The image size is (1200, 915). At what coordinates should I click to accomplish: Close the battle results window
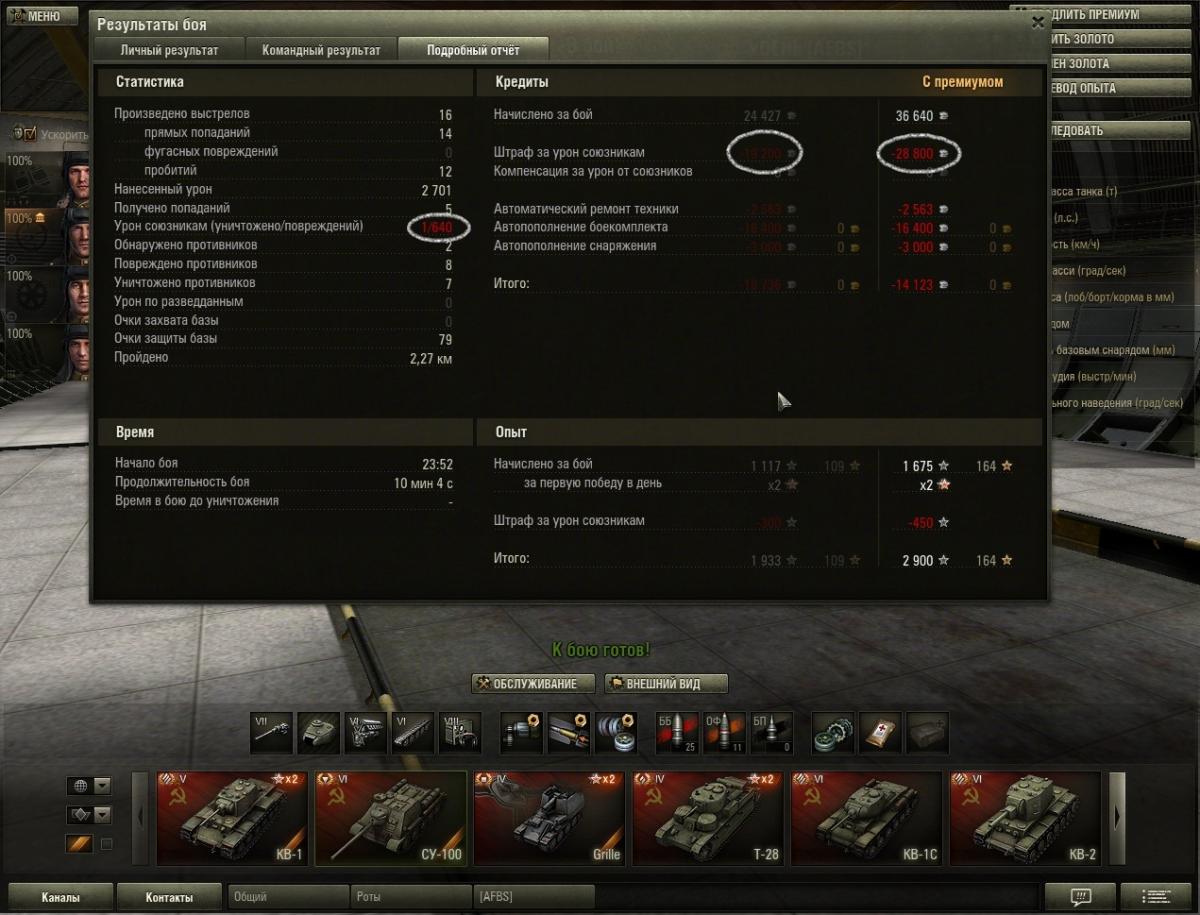[1038, 22]
